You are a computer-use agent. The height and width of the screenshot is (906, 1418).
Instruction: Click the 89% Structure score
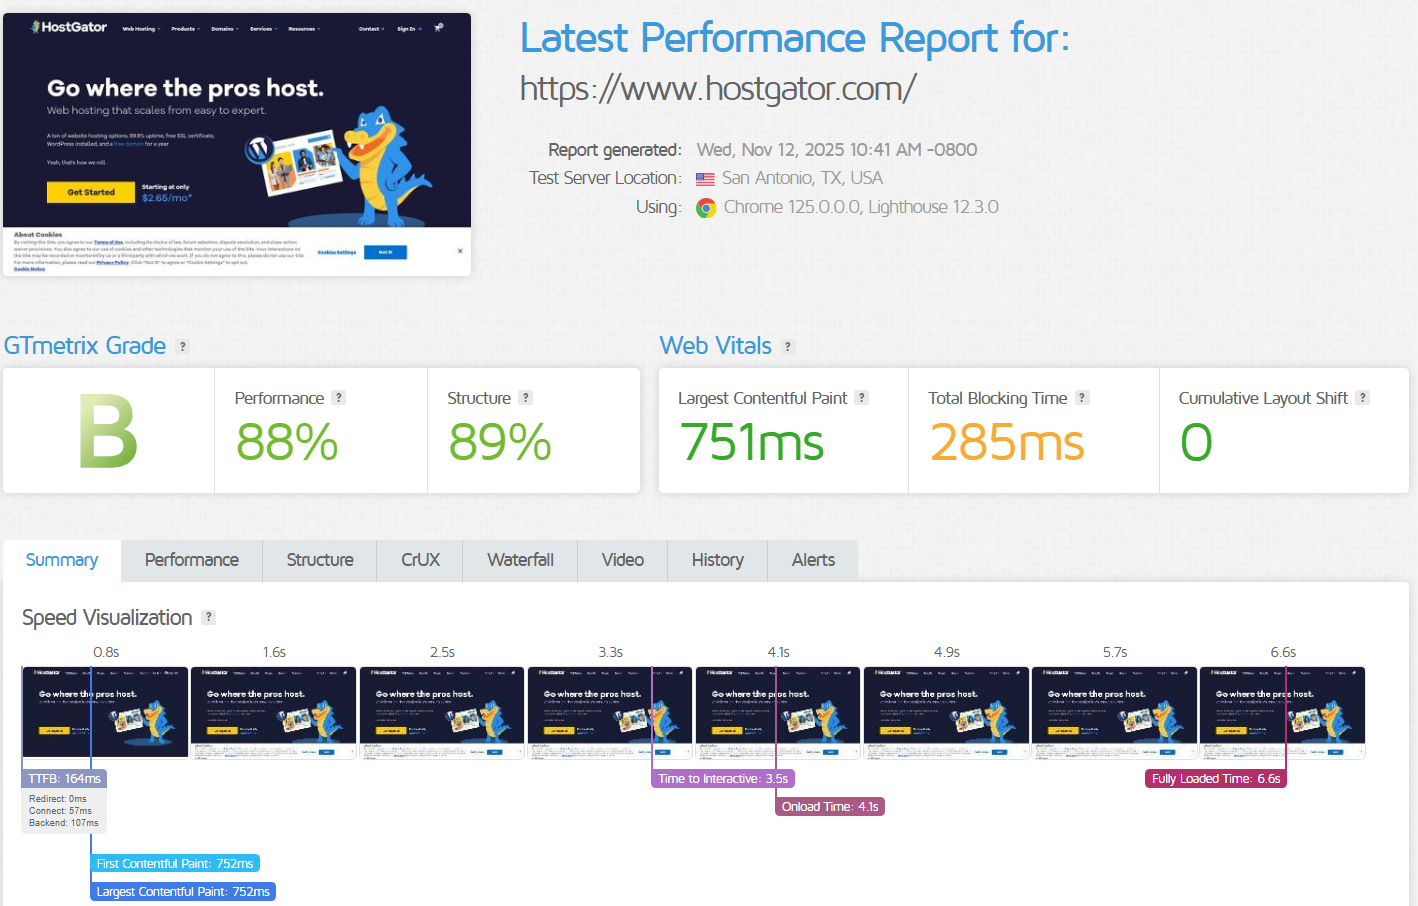pyautogui.click(x=500, y=442)
